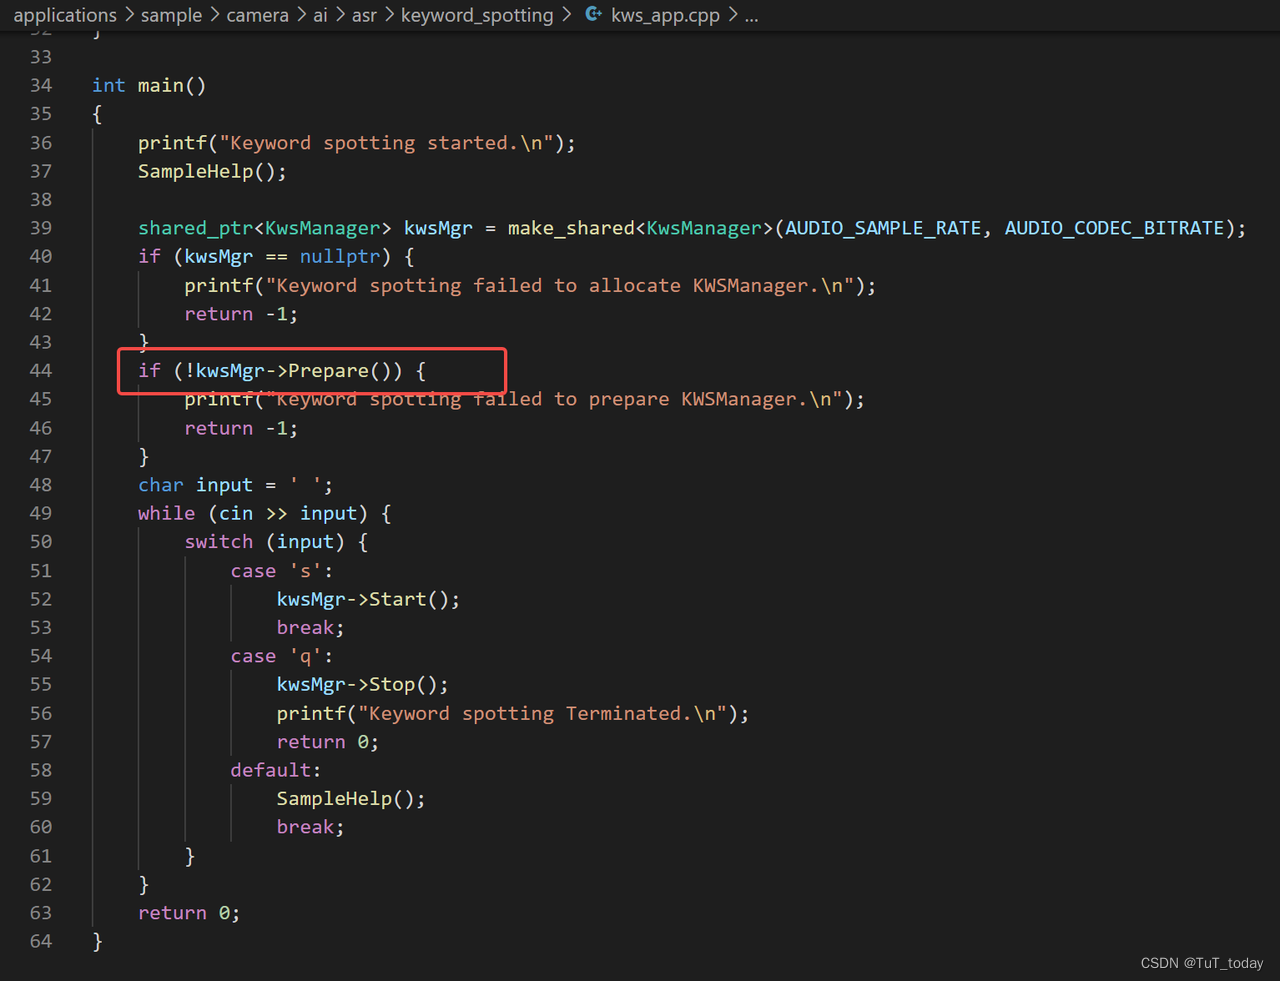Click the 'applications' breadcrumb segment
This screenshot has height=981, width=1280.
click(65, 15)
